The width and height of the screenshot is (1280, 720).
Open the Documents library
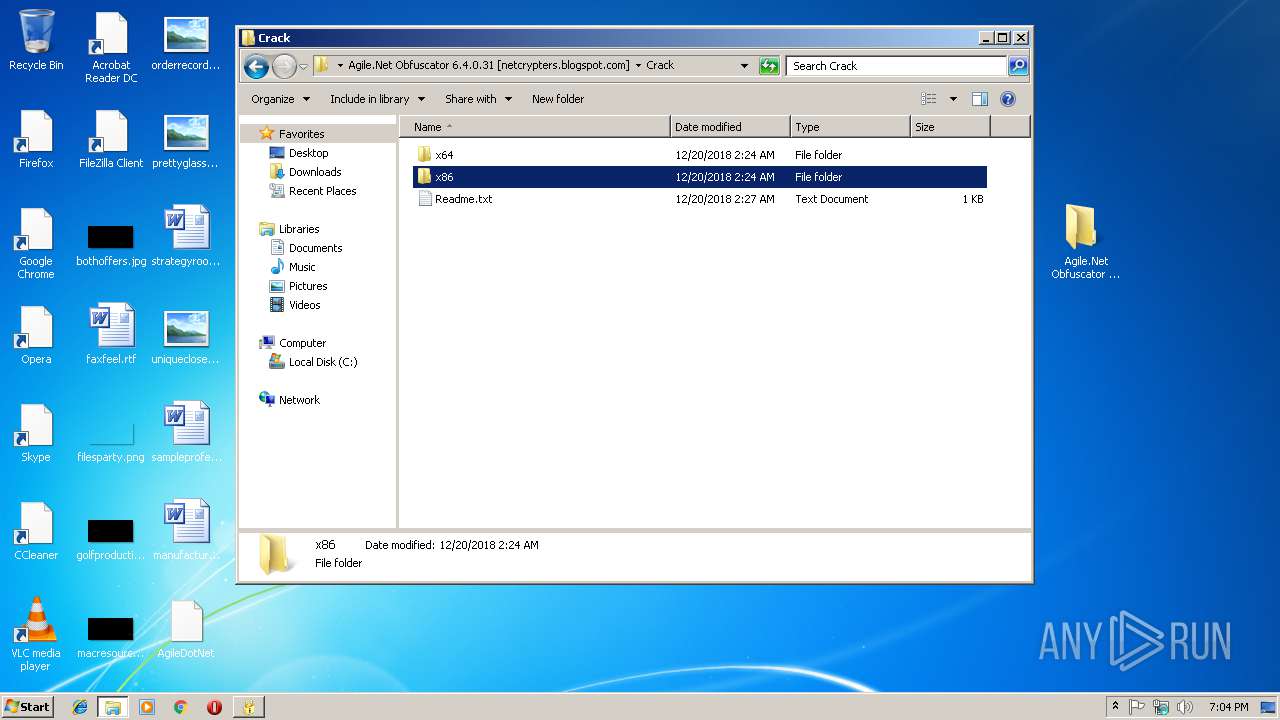click(x=315, y=248)
